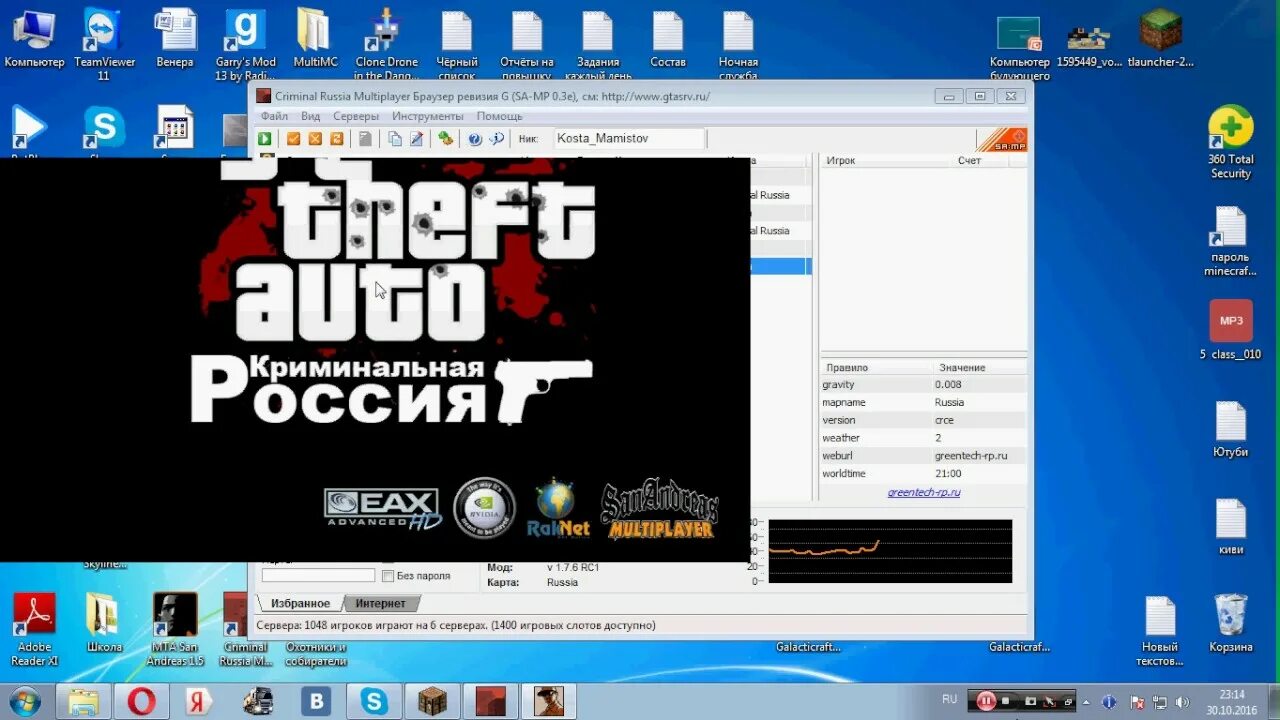Viewport: 1280px width, 720px height.
Task: Open the truck game taskbar icon
Action: tap(258, 701)
